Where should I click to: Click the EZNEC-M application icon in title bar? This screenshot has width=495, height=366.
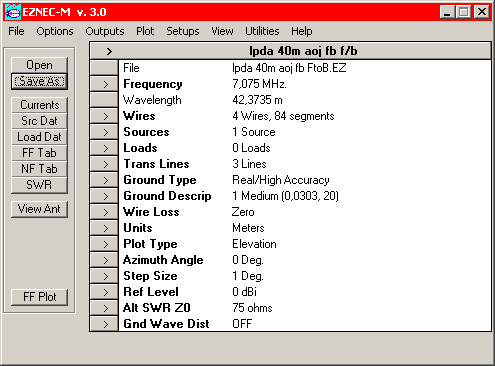pos(13,12)
